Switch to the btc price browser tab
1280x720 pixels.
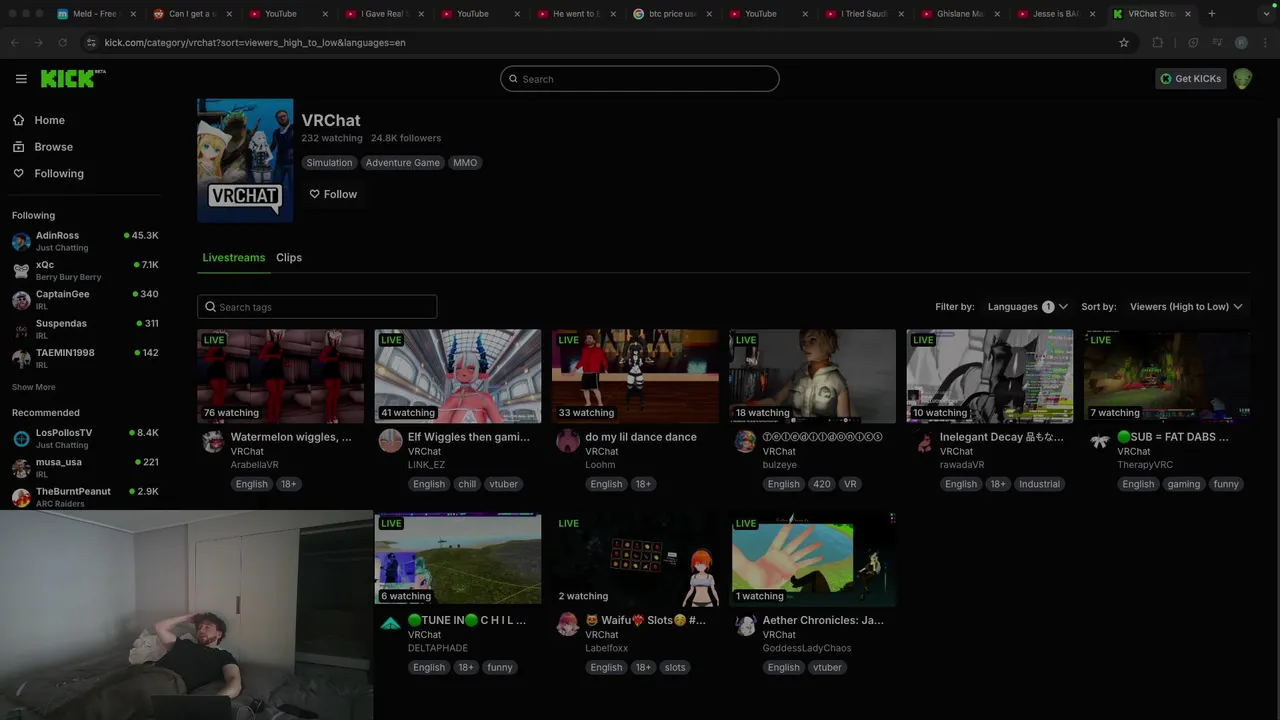pyautogui.click(x=672, y=14)
